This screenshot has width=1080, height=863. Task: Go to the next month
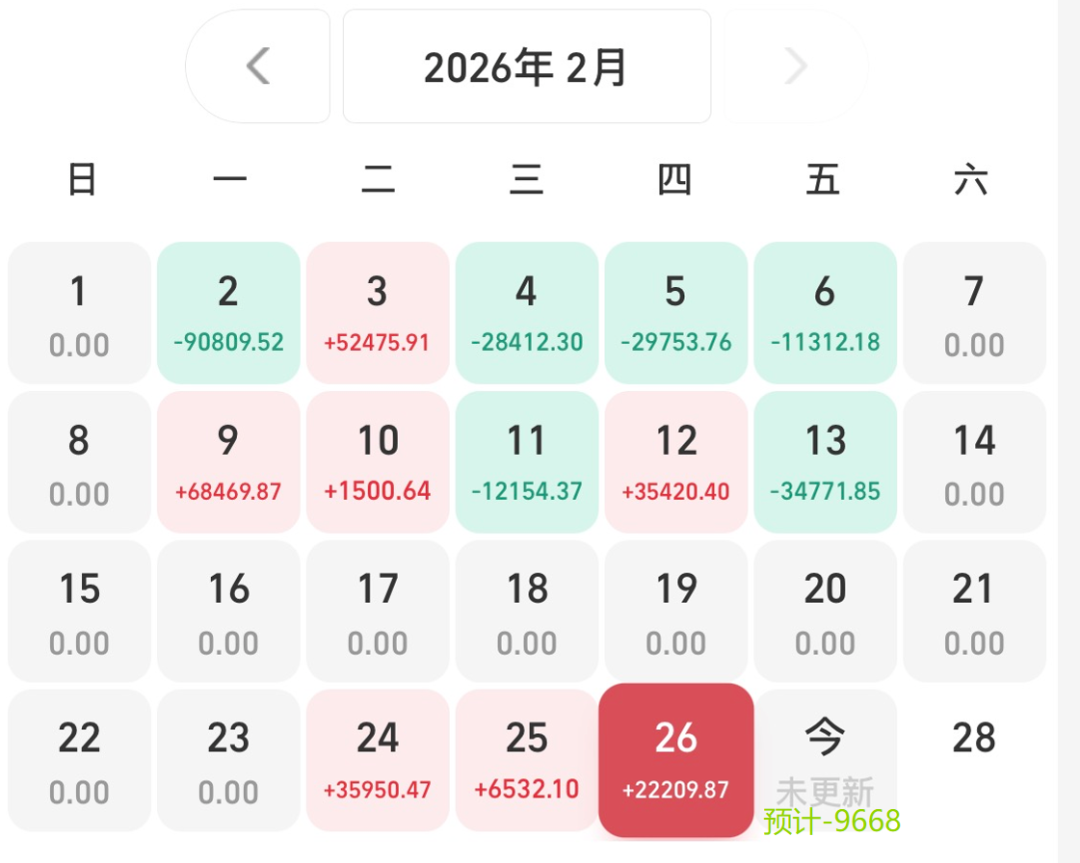pyautogui.click(x=796, y=66)
